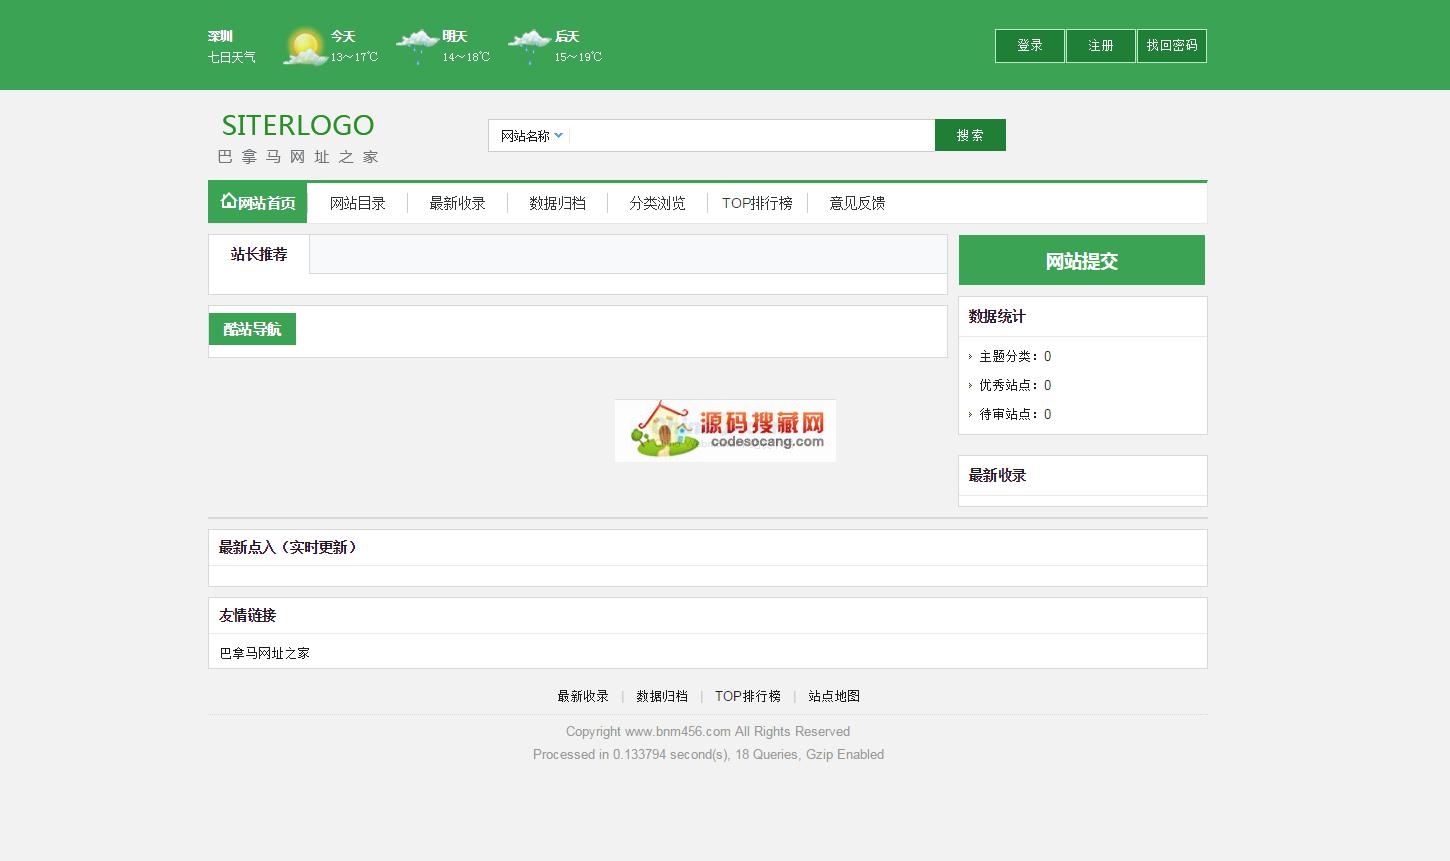
Task: Open the footer 站点地图 link
Action: [x=834, y=696]
